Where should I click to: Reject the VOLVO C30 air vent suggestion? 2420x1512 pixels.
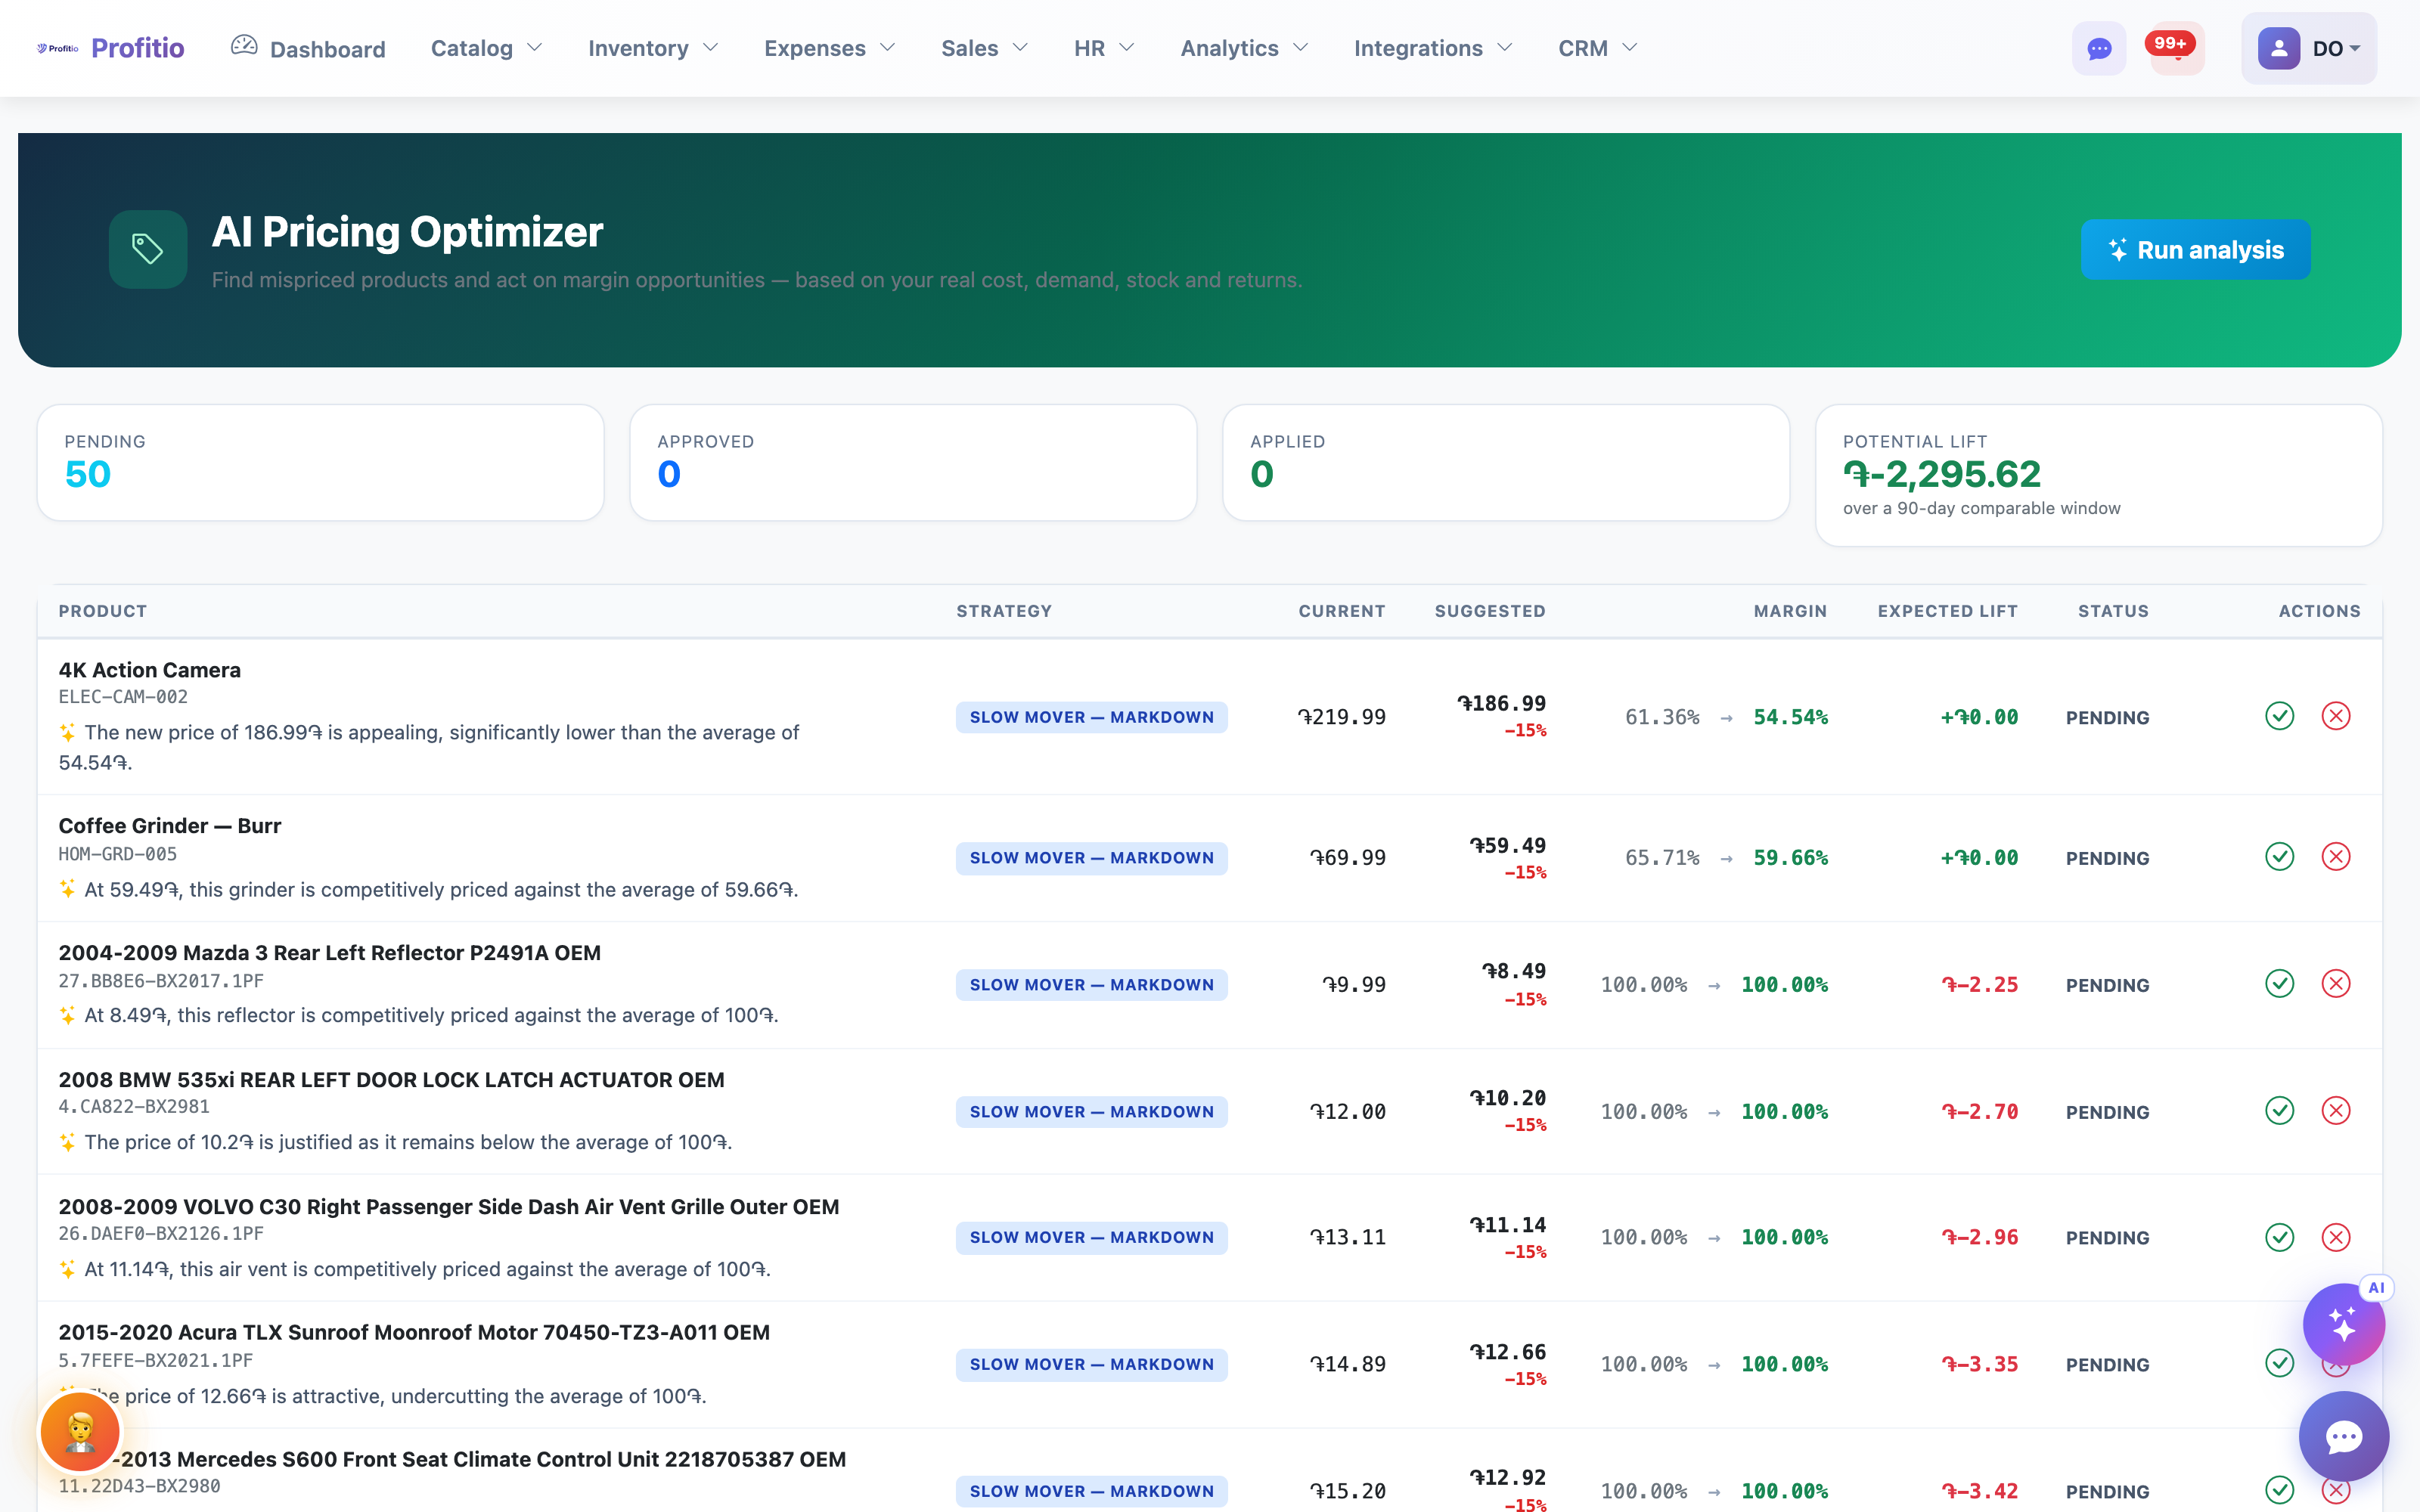[x=2336, y=1237]
